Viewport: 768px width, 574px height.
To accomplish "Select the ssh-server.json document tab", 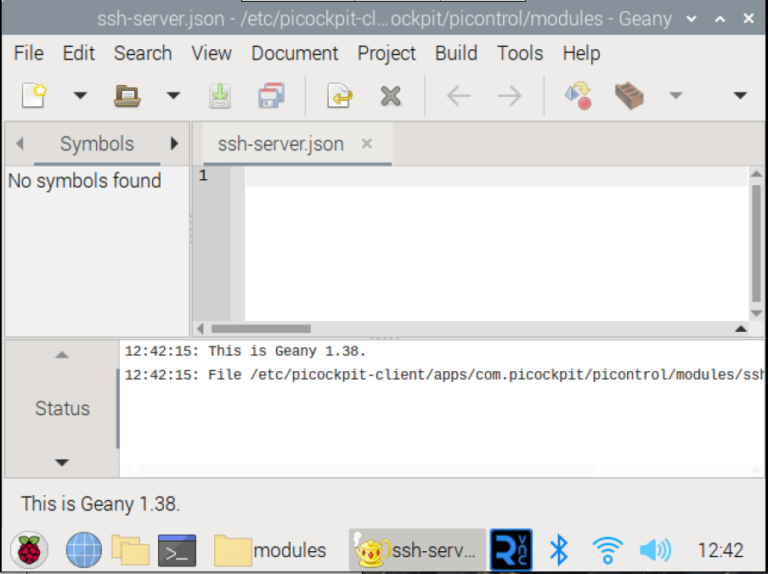I will tap(281, 144).
